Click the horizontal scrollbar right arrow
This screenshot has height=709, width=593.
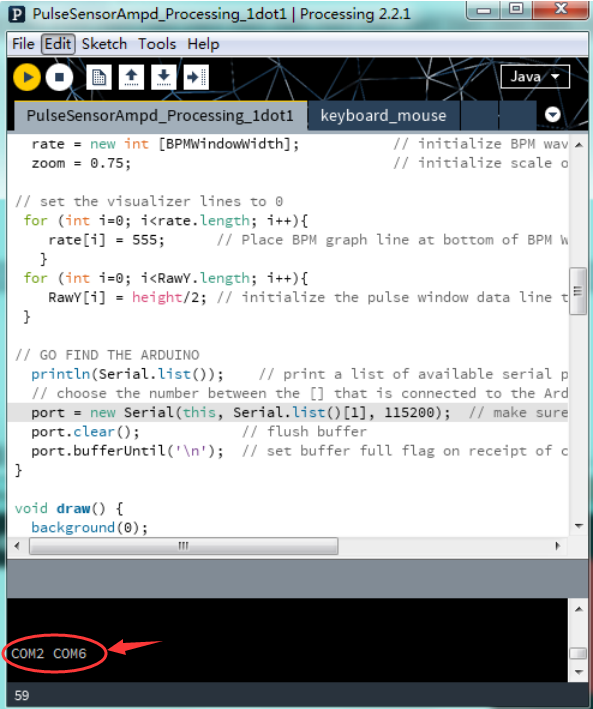(x=558, y=546)
